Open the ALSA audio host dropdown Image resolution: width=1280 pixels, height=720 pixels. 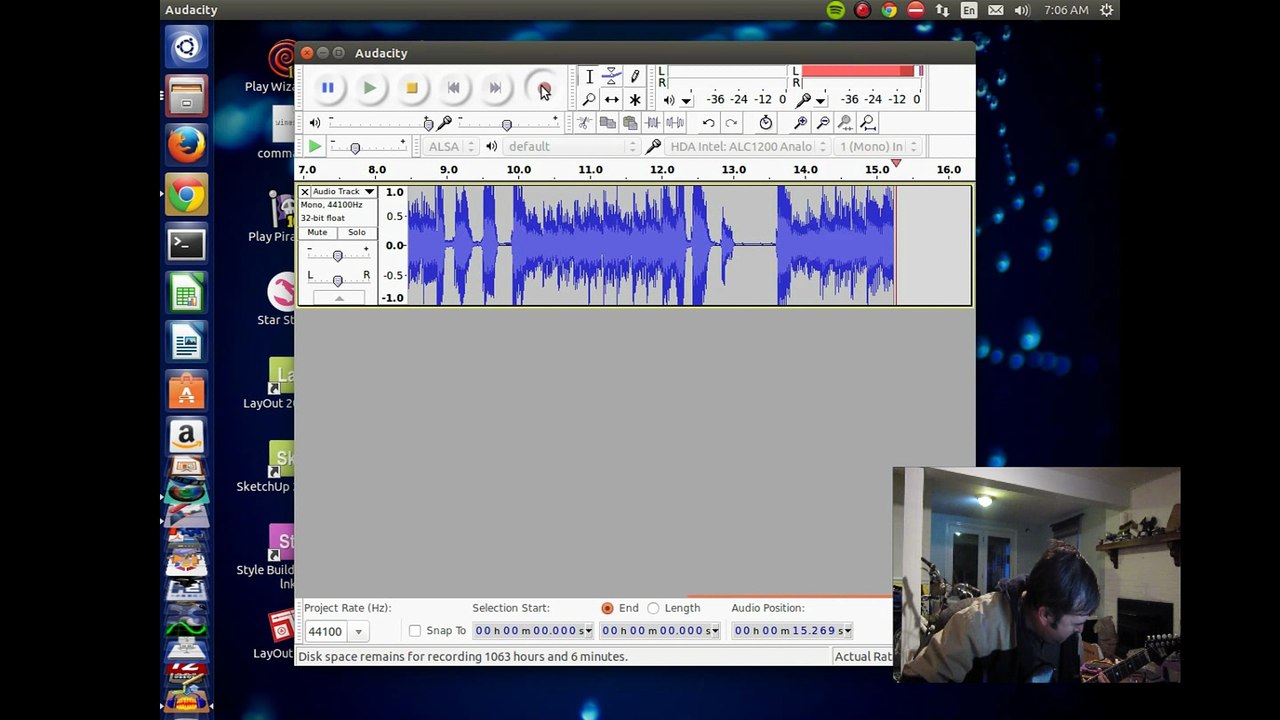pos(450,146)
